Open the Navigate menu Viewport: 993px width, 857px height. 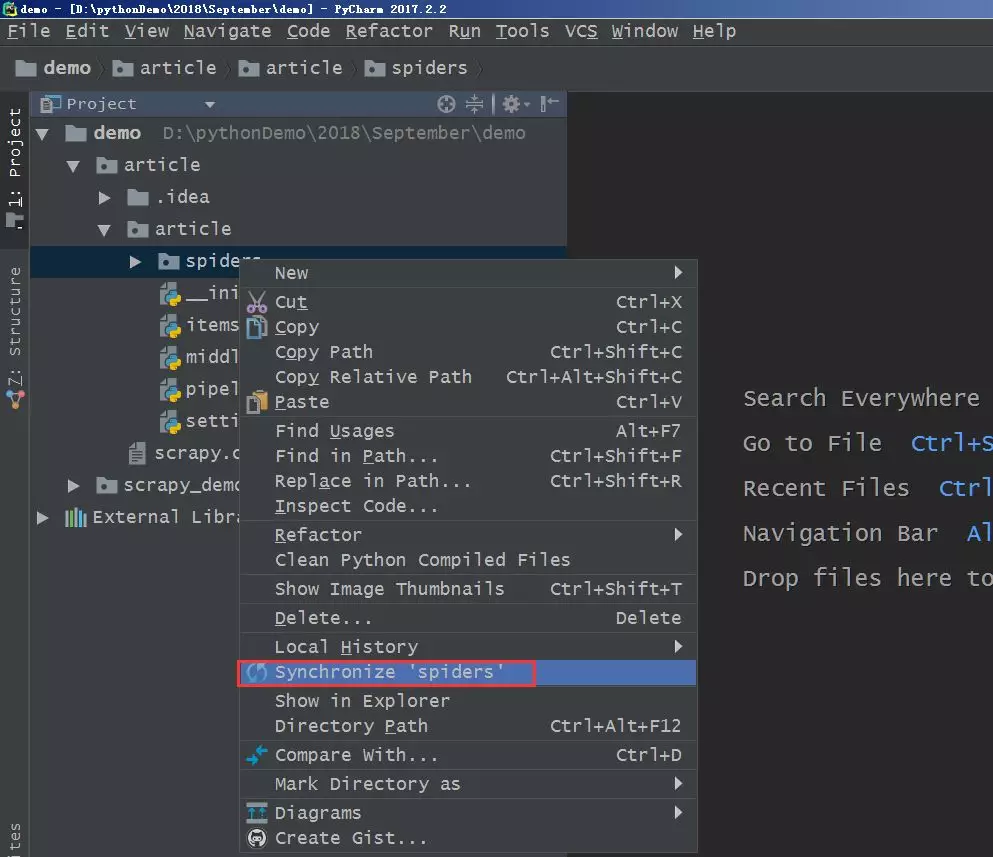(227, 31)
